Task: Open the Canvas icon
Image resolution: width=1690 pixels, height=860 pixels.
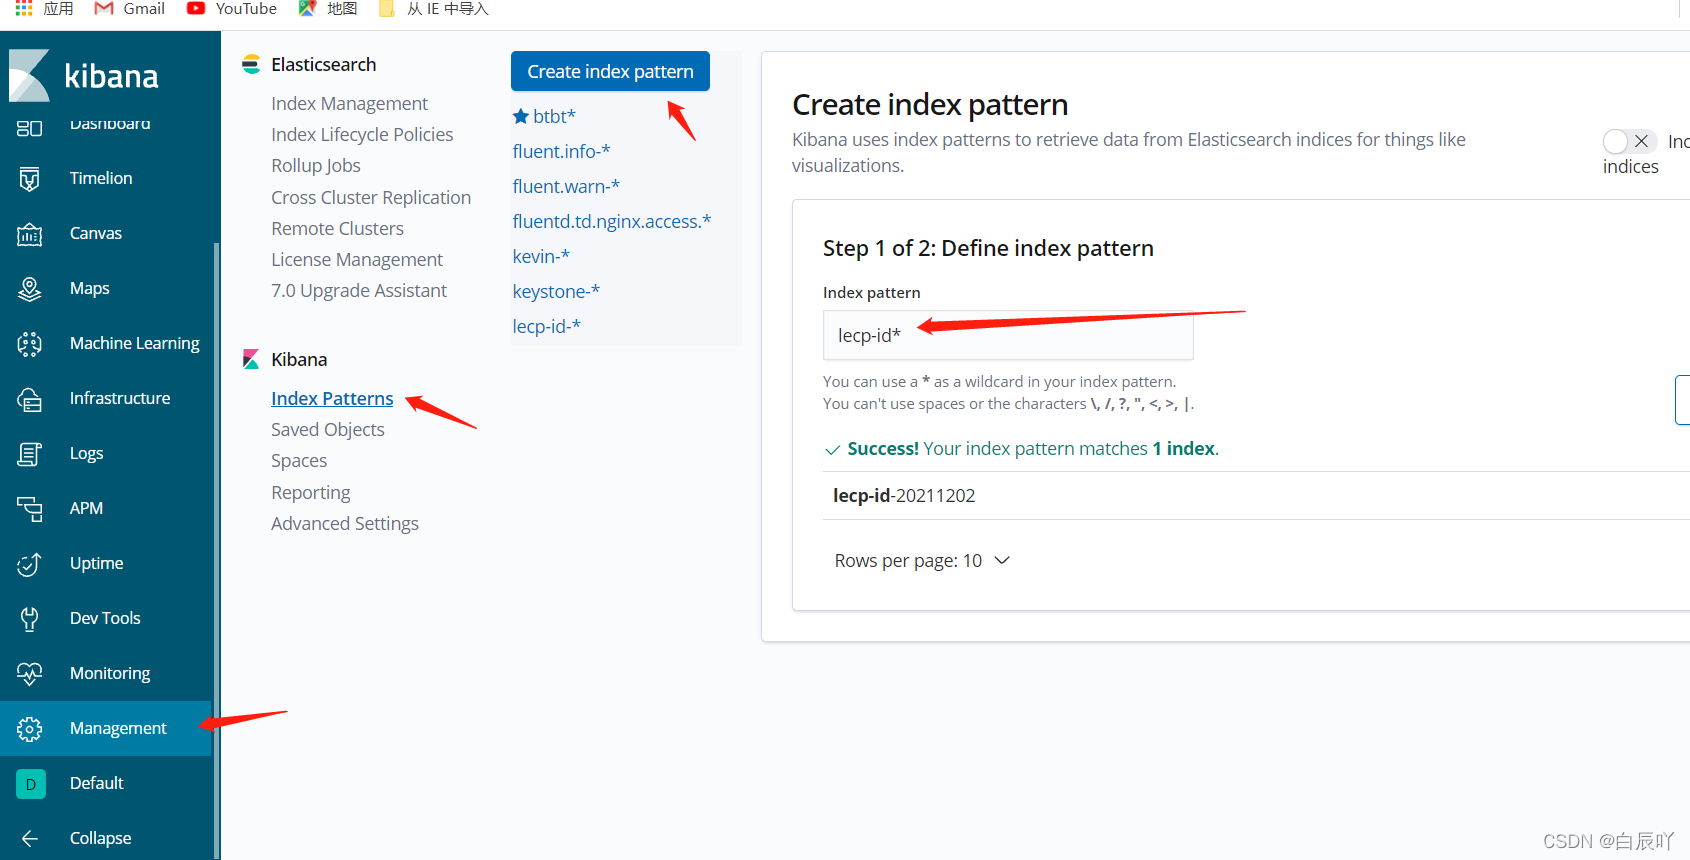Action: pos(30,234)
